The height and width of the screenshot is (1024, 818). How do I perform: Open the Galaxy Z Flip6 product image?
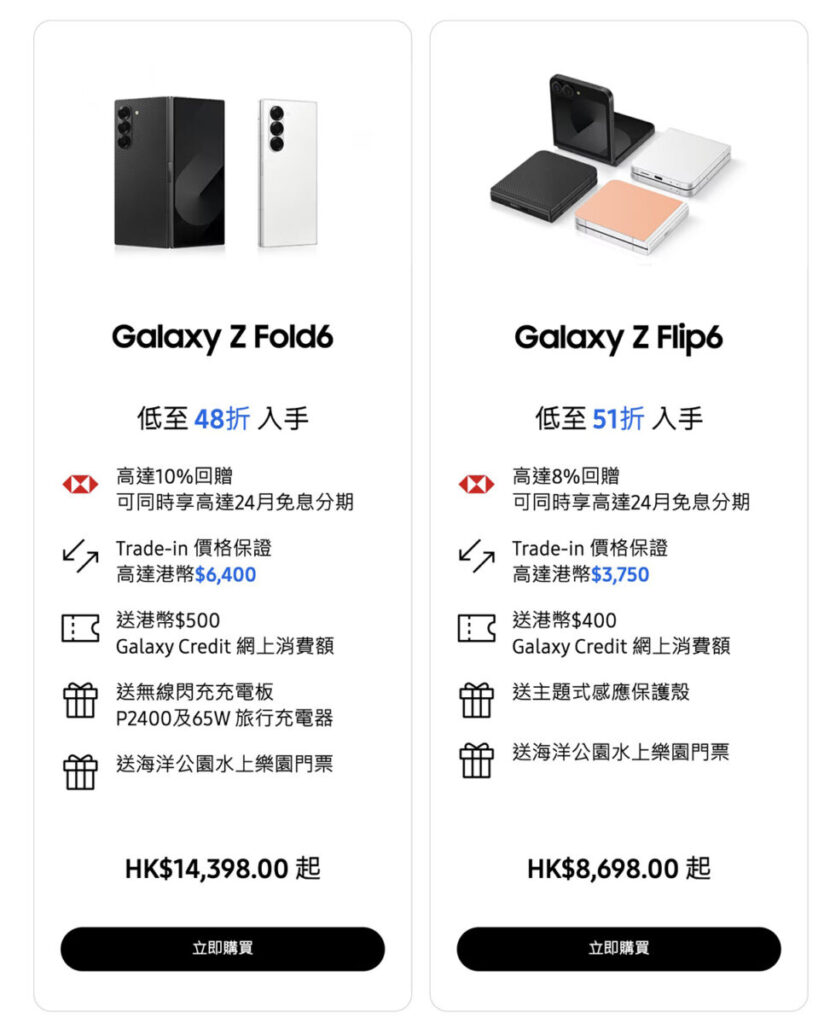pos(610,160)
